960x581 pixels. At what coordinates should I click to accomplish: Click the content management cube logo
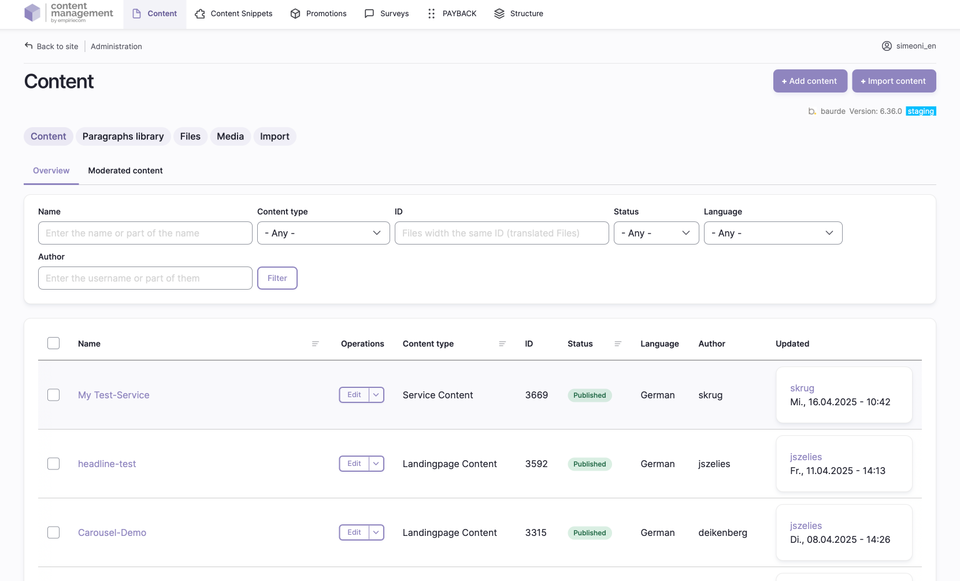33,13
